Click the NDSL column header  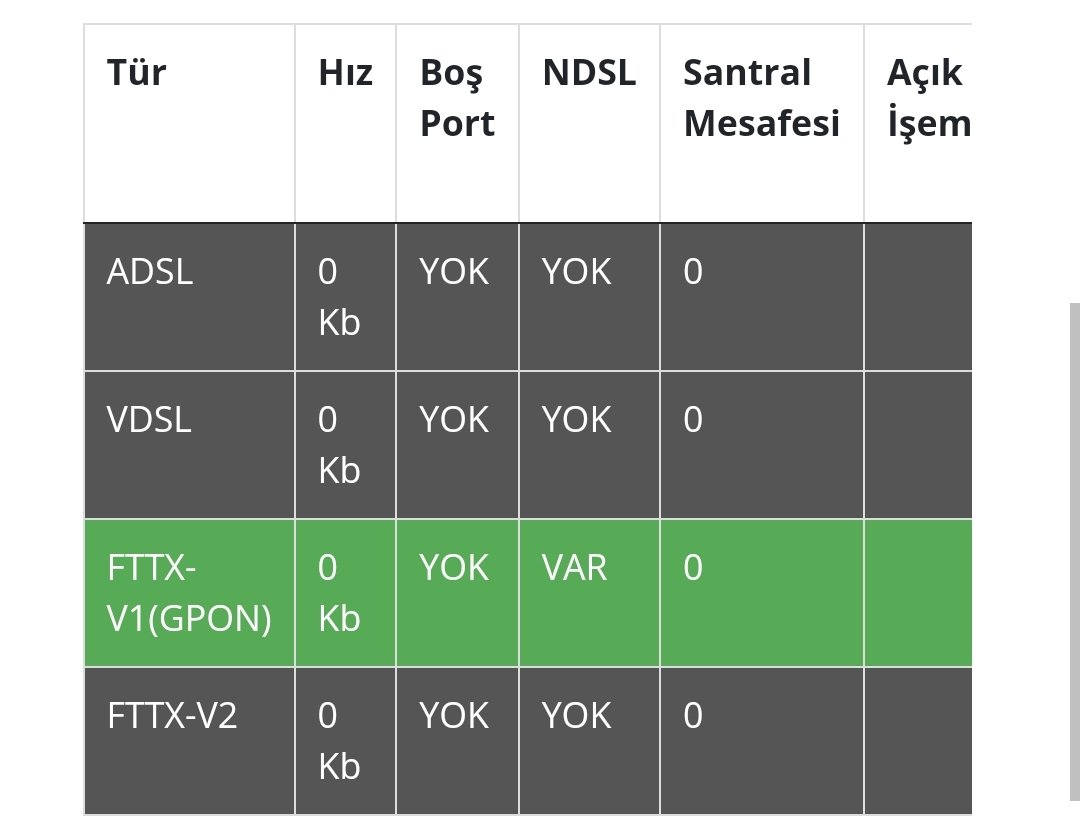(x=588, y=73)
